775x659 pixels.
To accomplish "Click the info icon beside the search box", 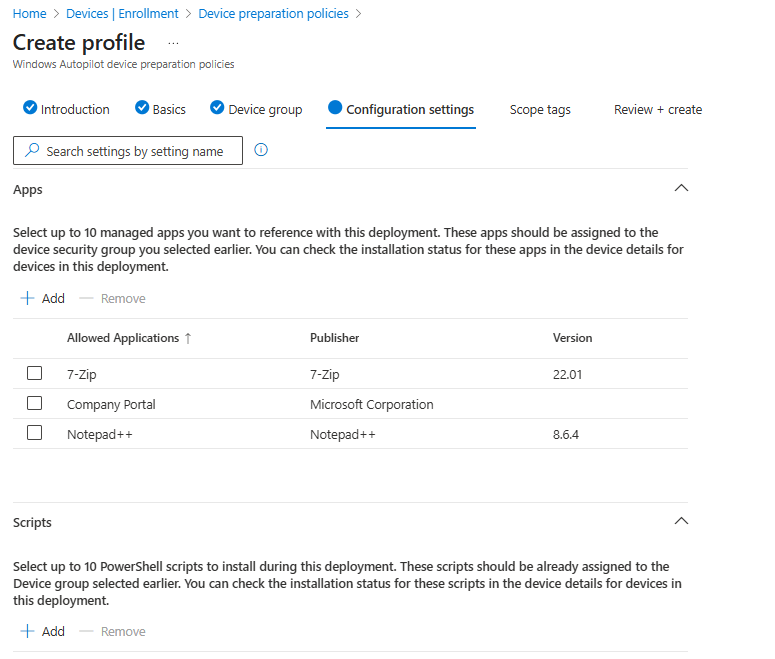I will [261, 150].
